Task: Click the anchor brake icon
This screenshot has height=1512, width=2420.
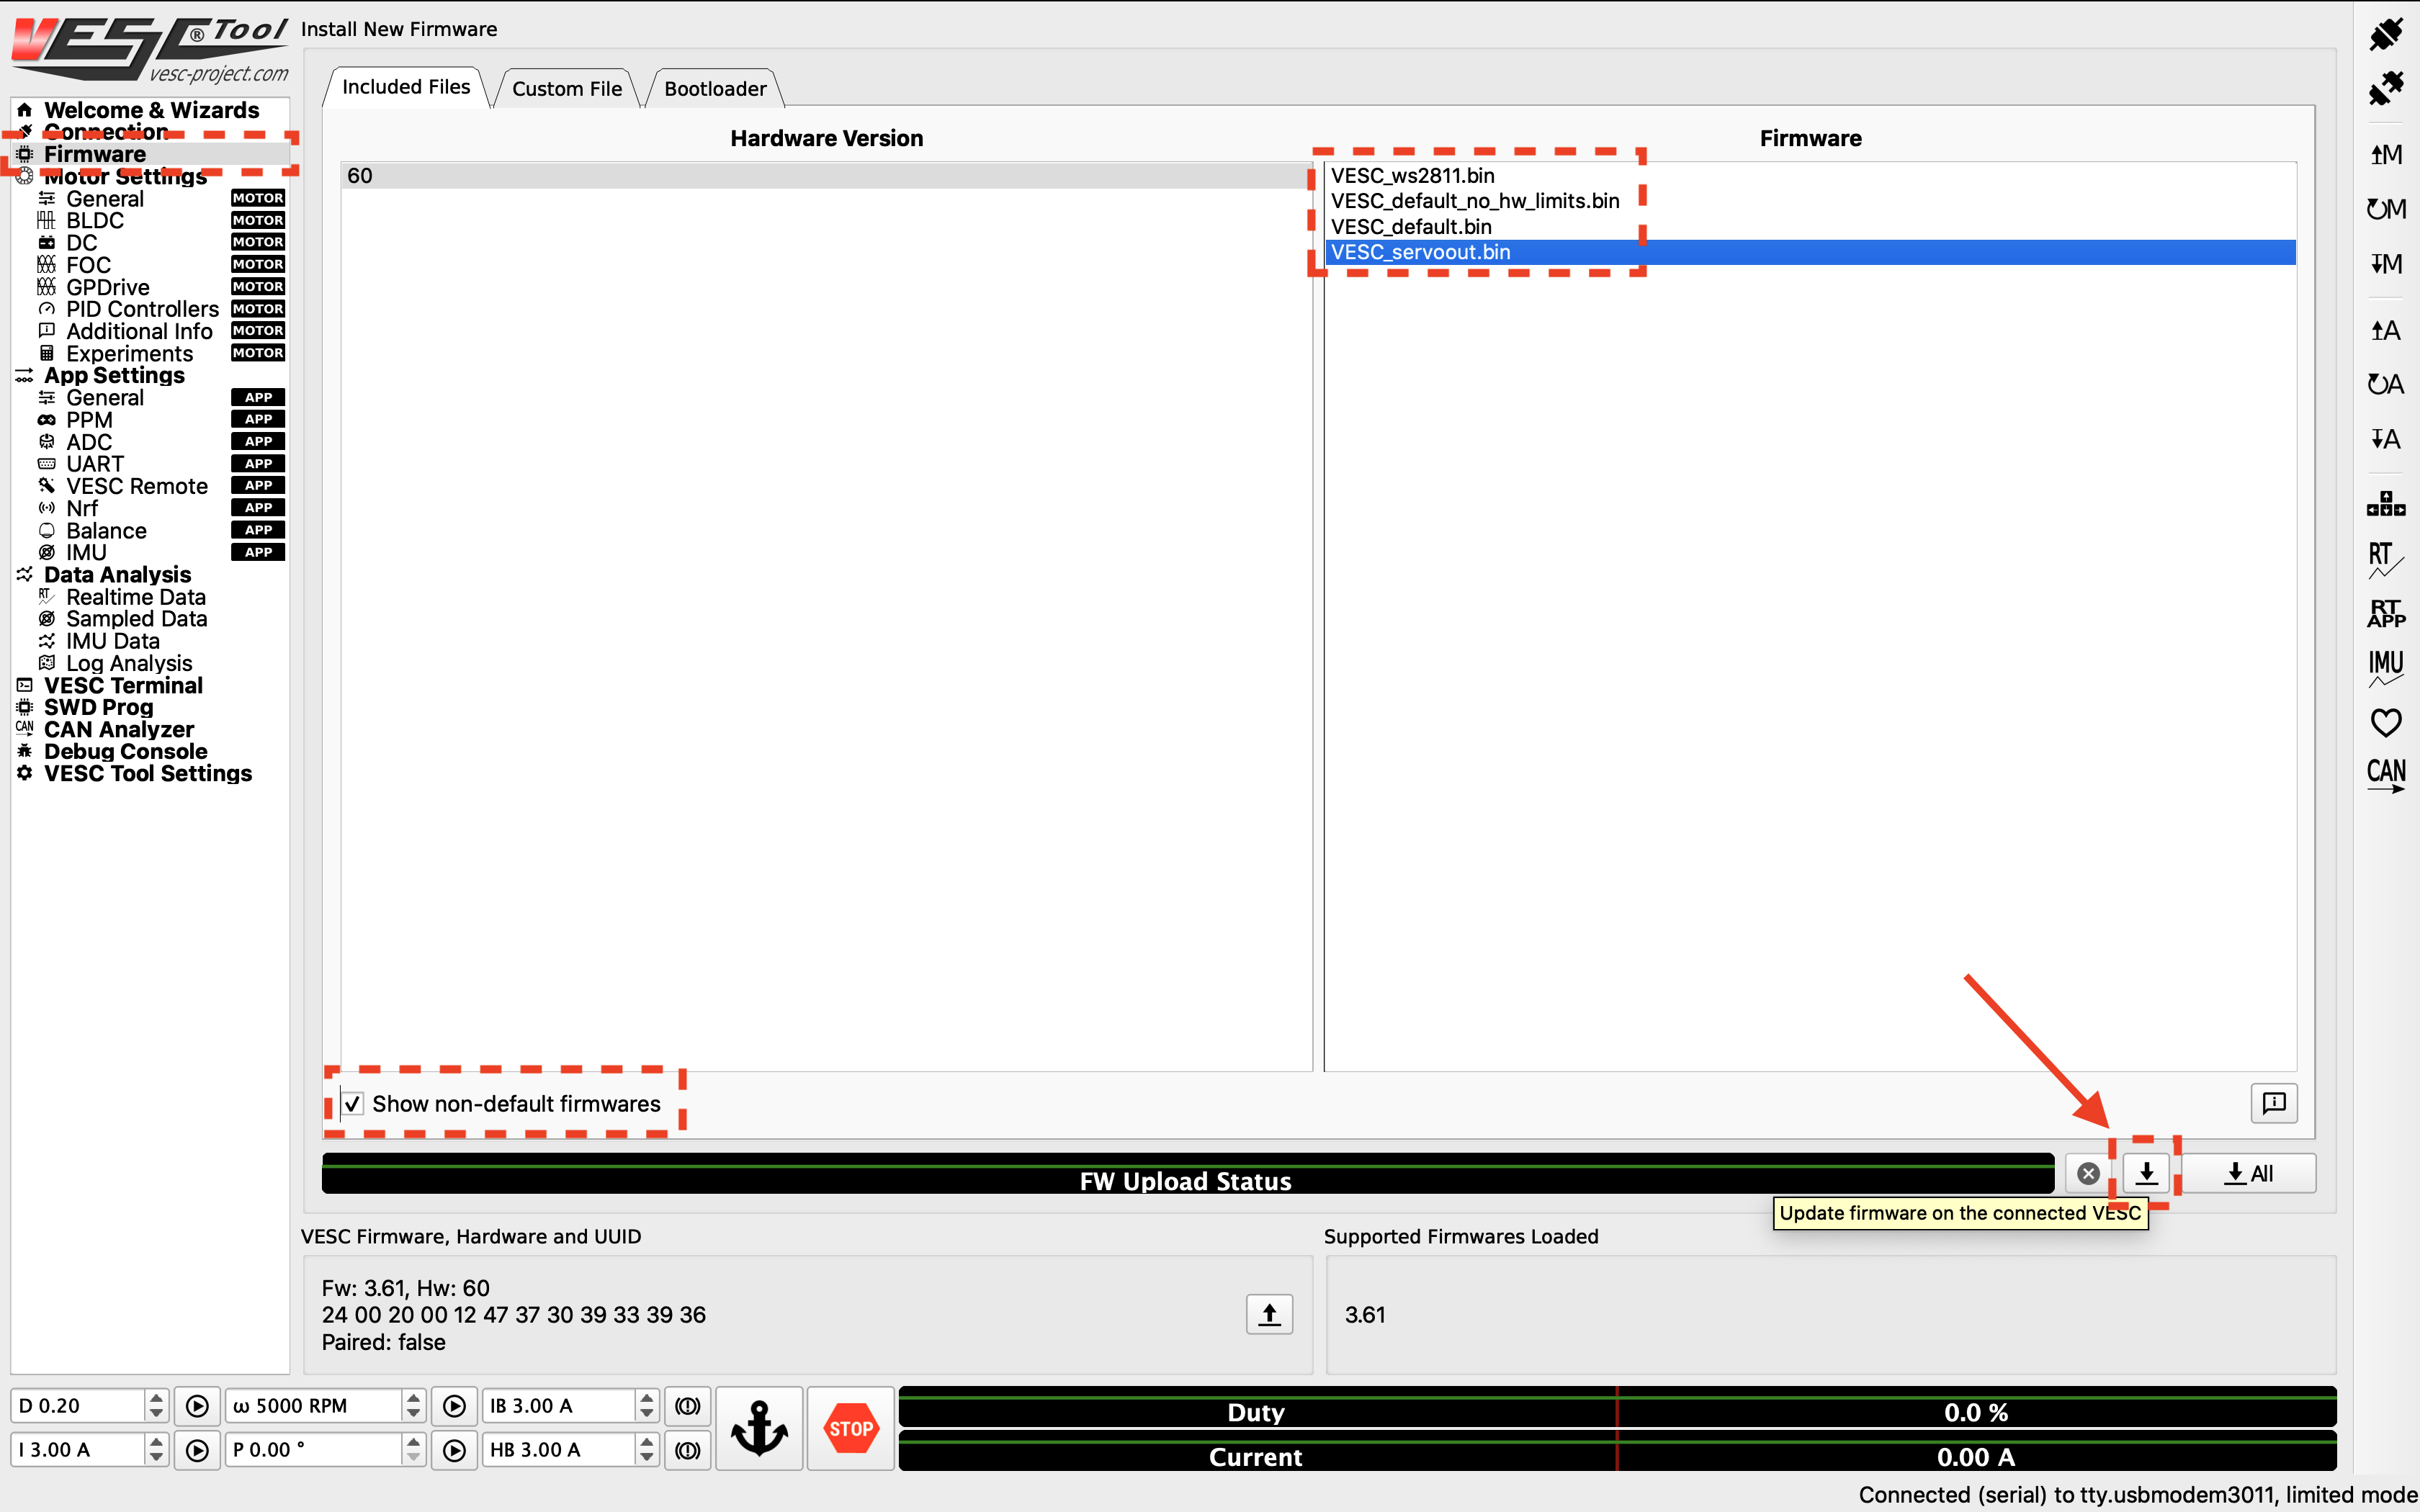Action: tap(760, 1428)
